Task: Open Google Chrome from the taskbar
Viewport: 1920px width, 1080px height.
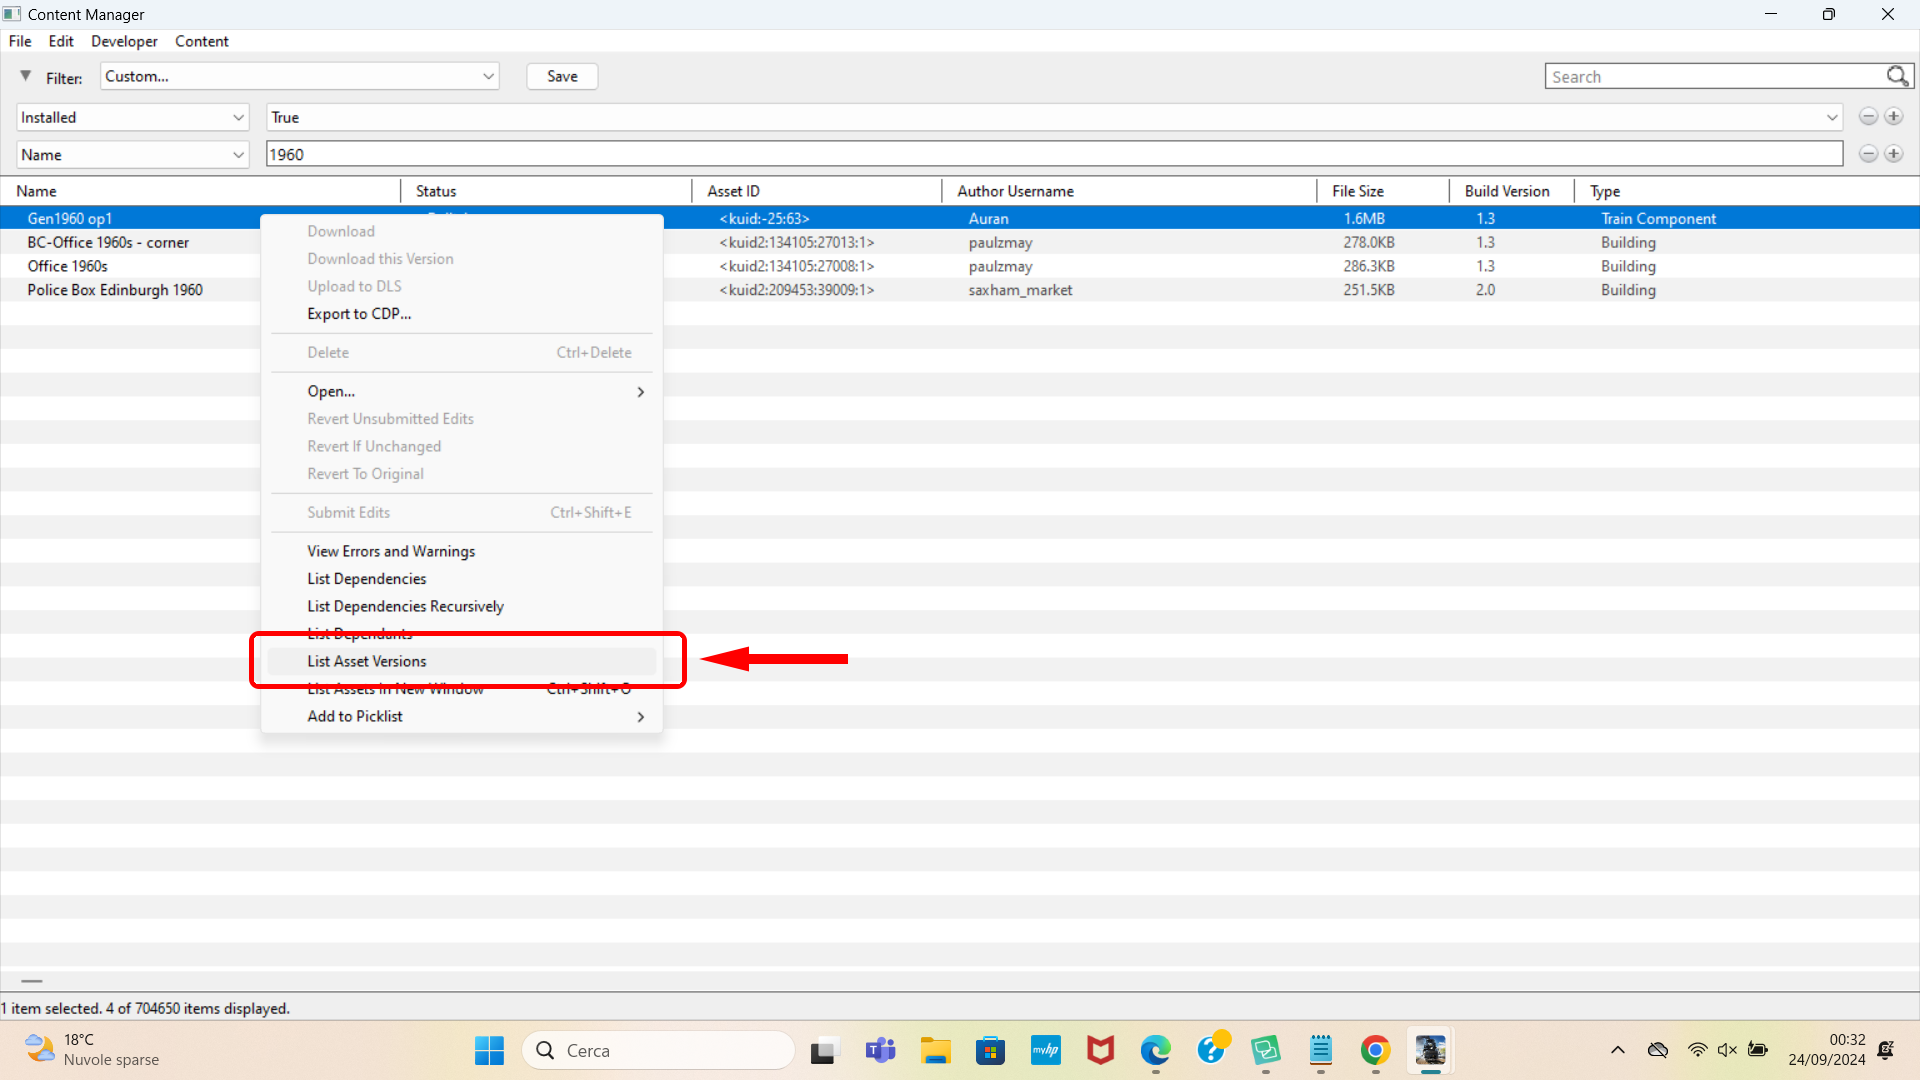Action: click(1375, 1050)
